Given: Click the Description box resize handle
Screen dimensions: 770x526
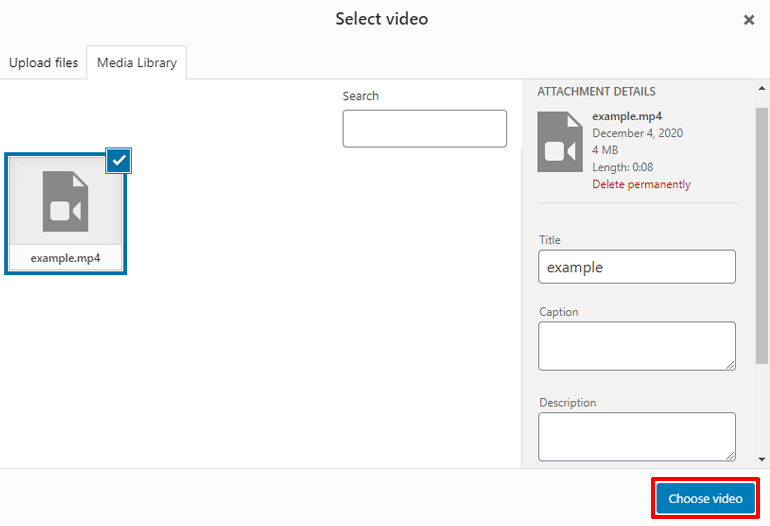Looking at the screenshot, I should tap(731, 456).
